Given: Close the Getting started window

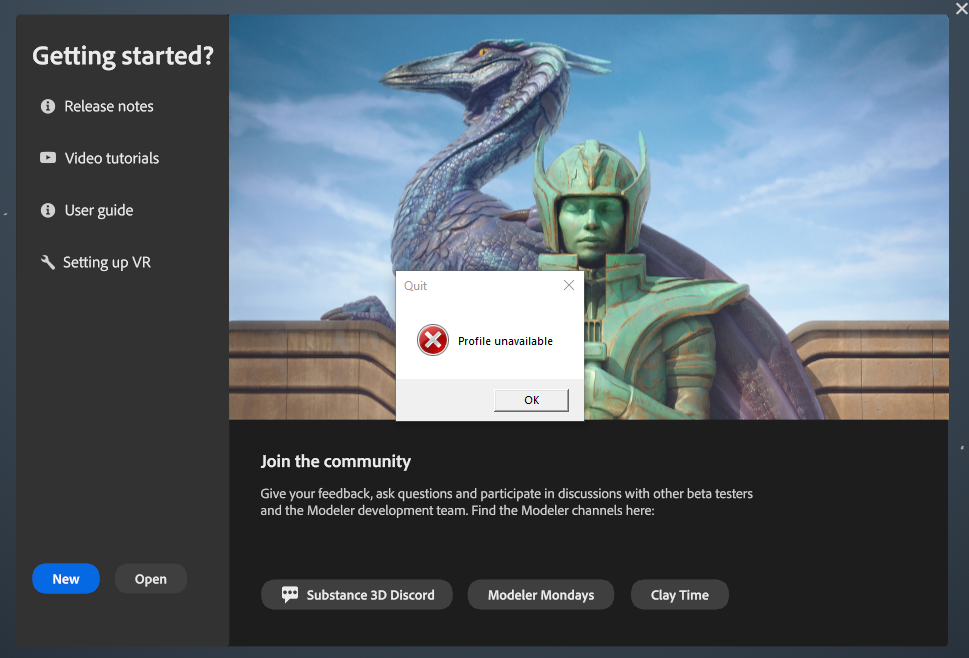Looking at the screenshot, I should click(x=961, y=9).
